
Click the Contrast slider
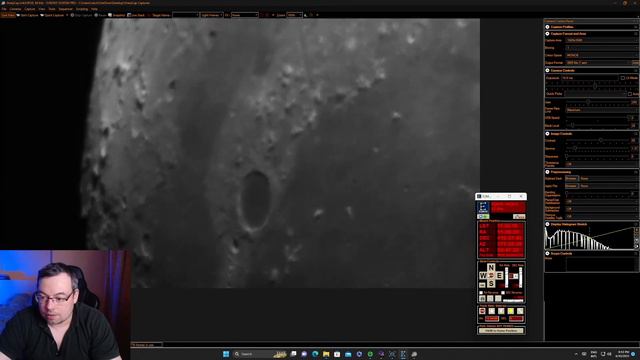pos(598,140)
